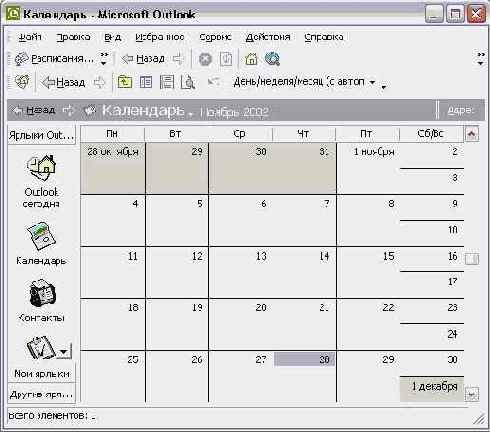Select day 10 in weekend column
The height and width of the screenshot is (432, 490).
432,233
